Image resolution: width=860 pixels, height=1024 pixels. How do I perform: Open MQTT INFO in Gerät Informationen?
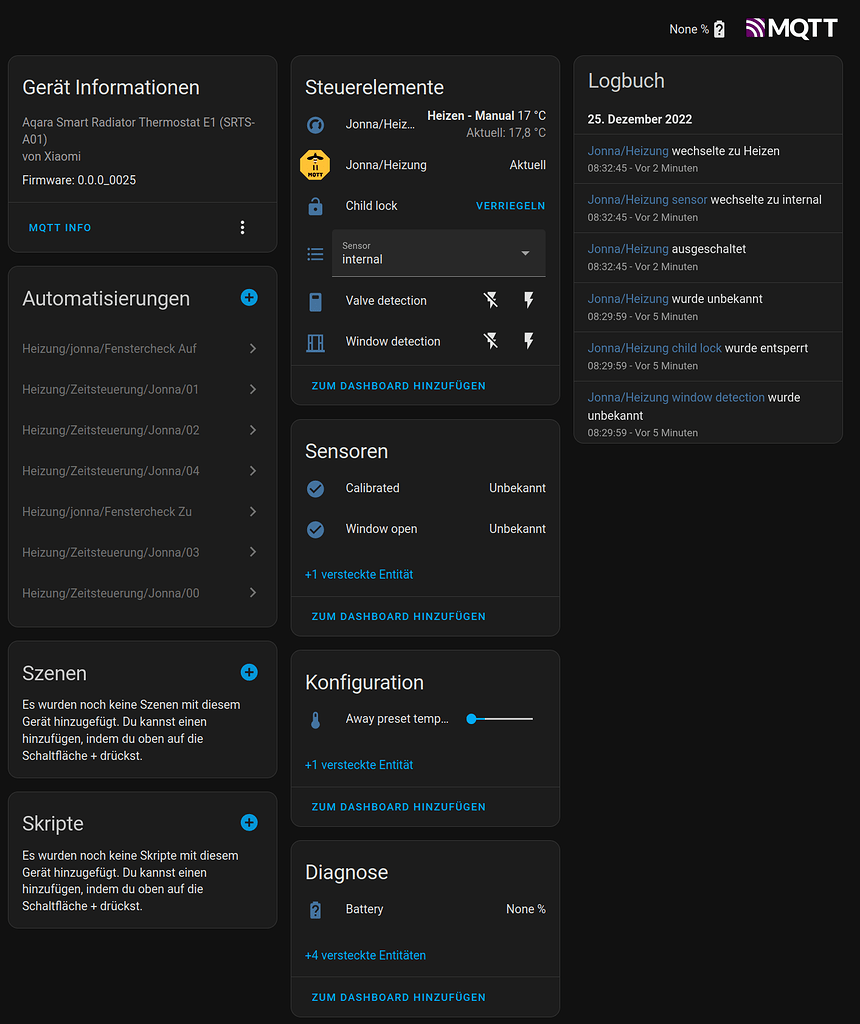59,227
